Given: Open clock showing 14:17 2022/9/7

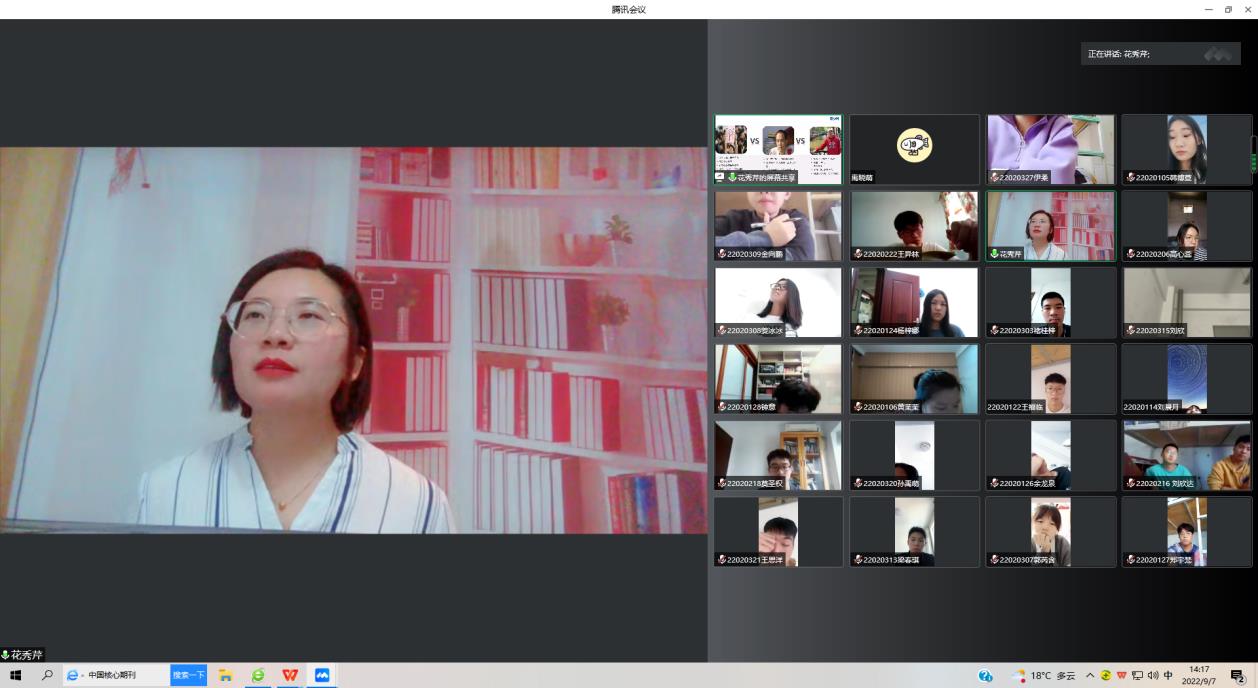Looking at the screenshot, I should tap(1199, 676).
